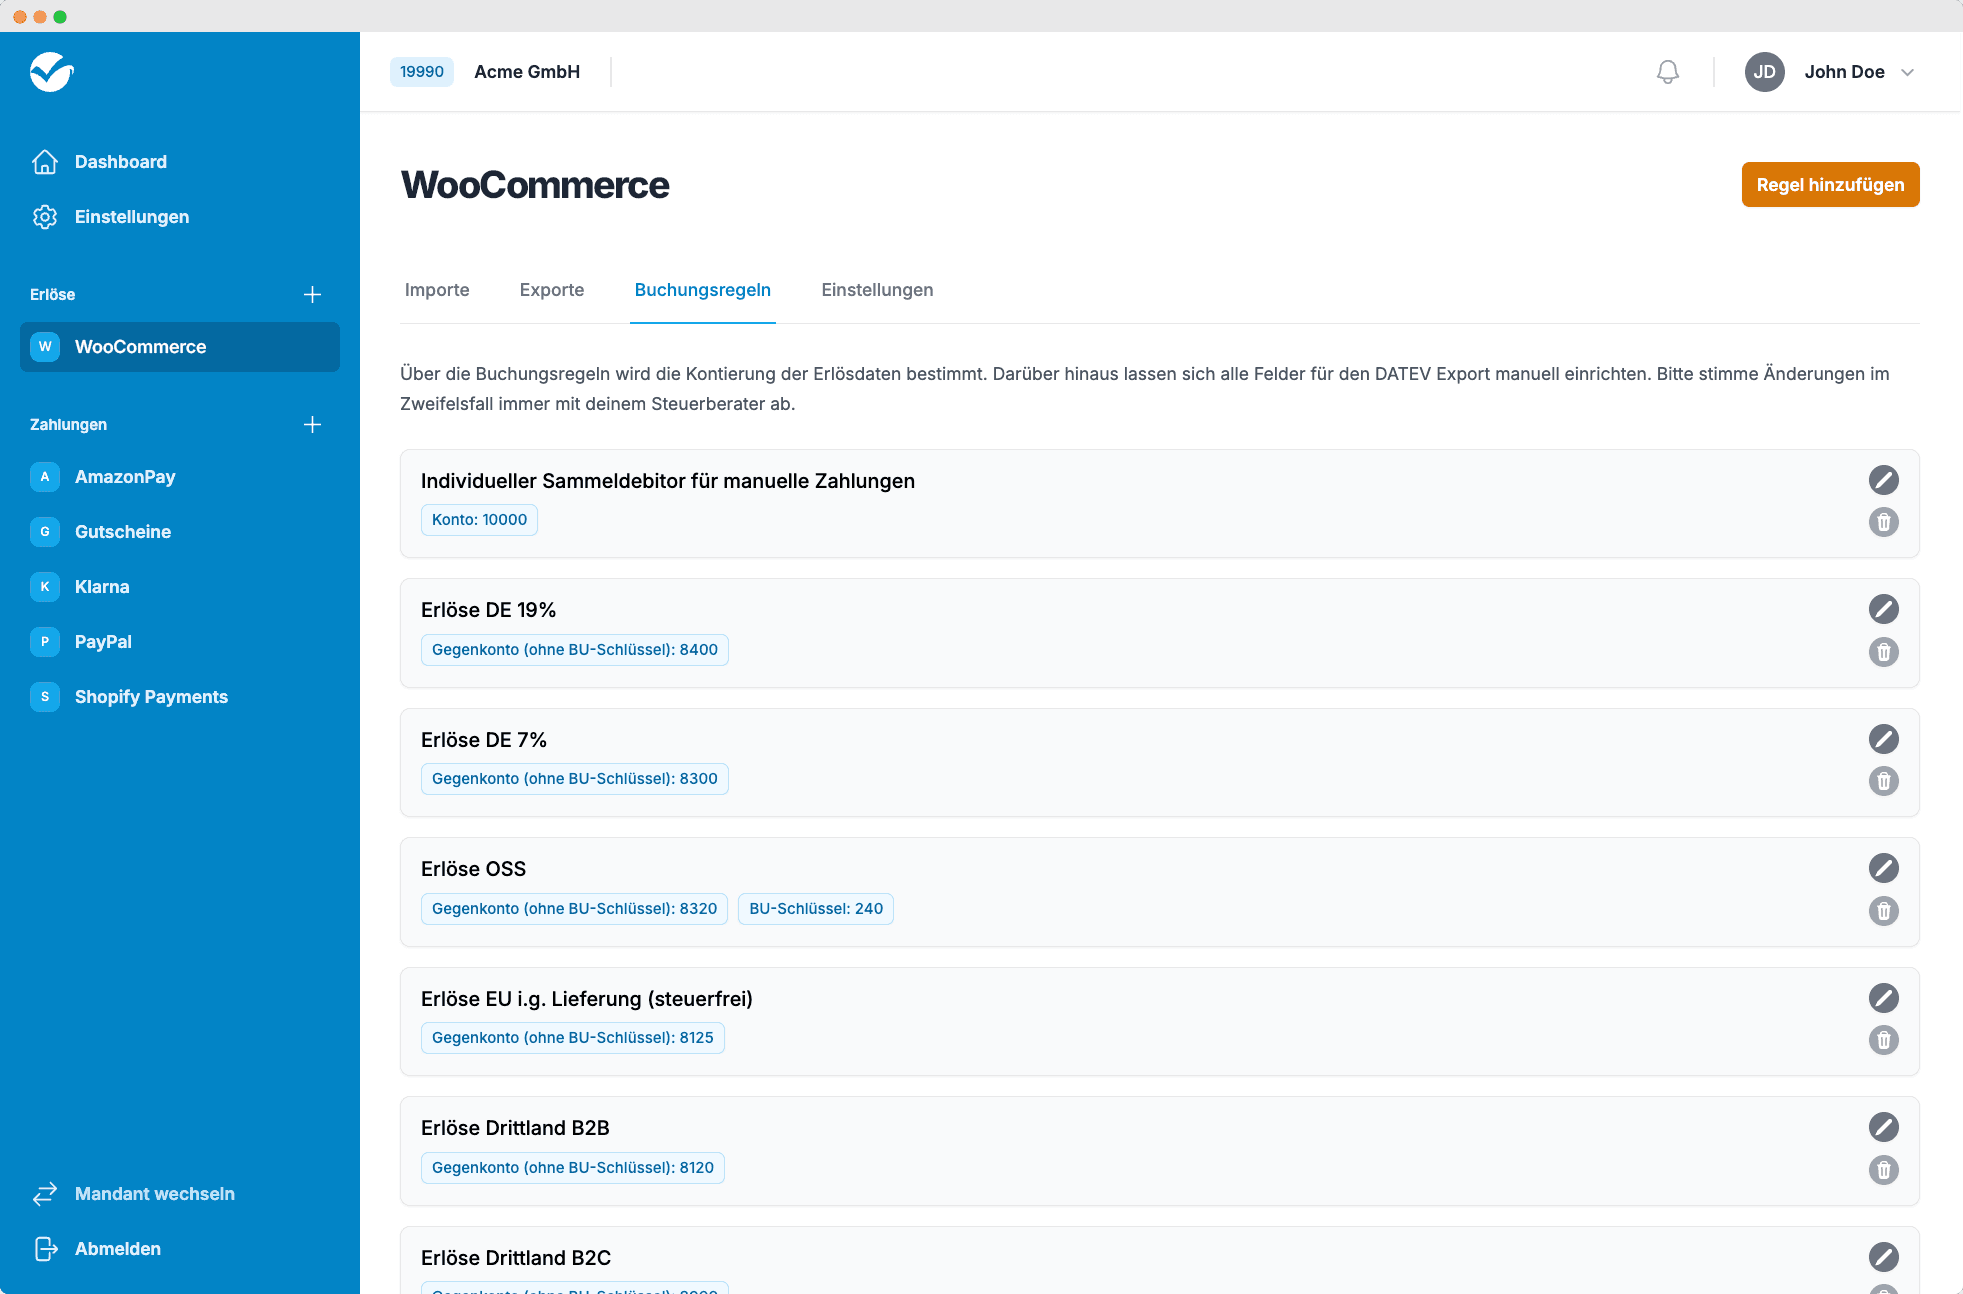Click Gegenkonto 8300 tag
The image size is (1963, 1294).
[x=575, y=779]
